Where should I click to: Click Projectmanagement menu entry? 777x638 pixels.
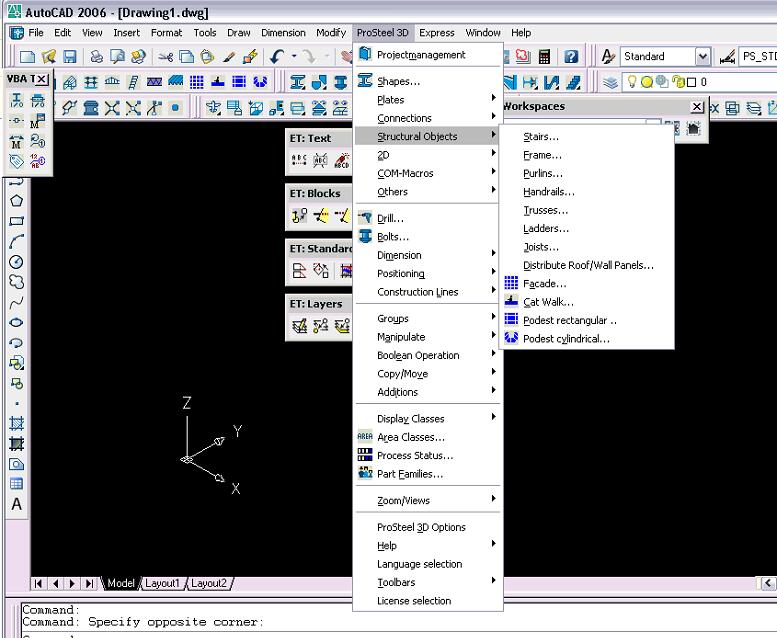pos(426,55)
